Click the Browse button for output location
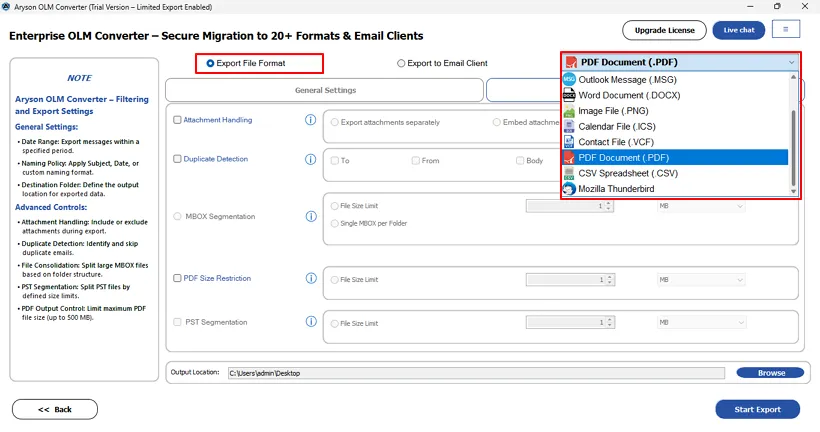This screenshot has height=432, width=820. pyautogui.click(x=770, y=373)
